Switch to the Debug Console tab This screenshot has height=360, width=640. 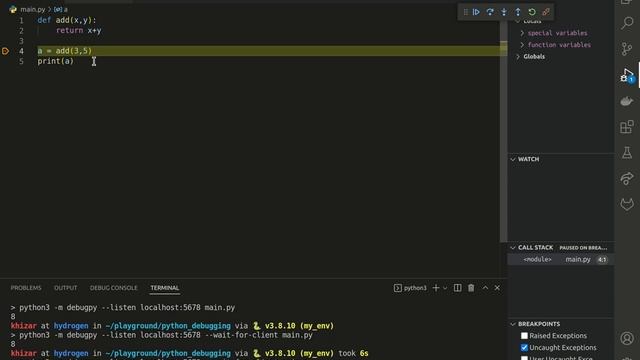tap(113, 288)
